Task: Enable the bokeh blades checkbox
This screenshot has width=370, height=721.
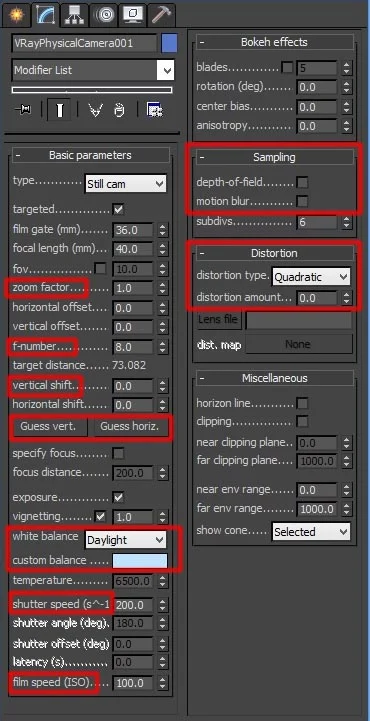Action: pos(287,68)
